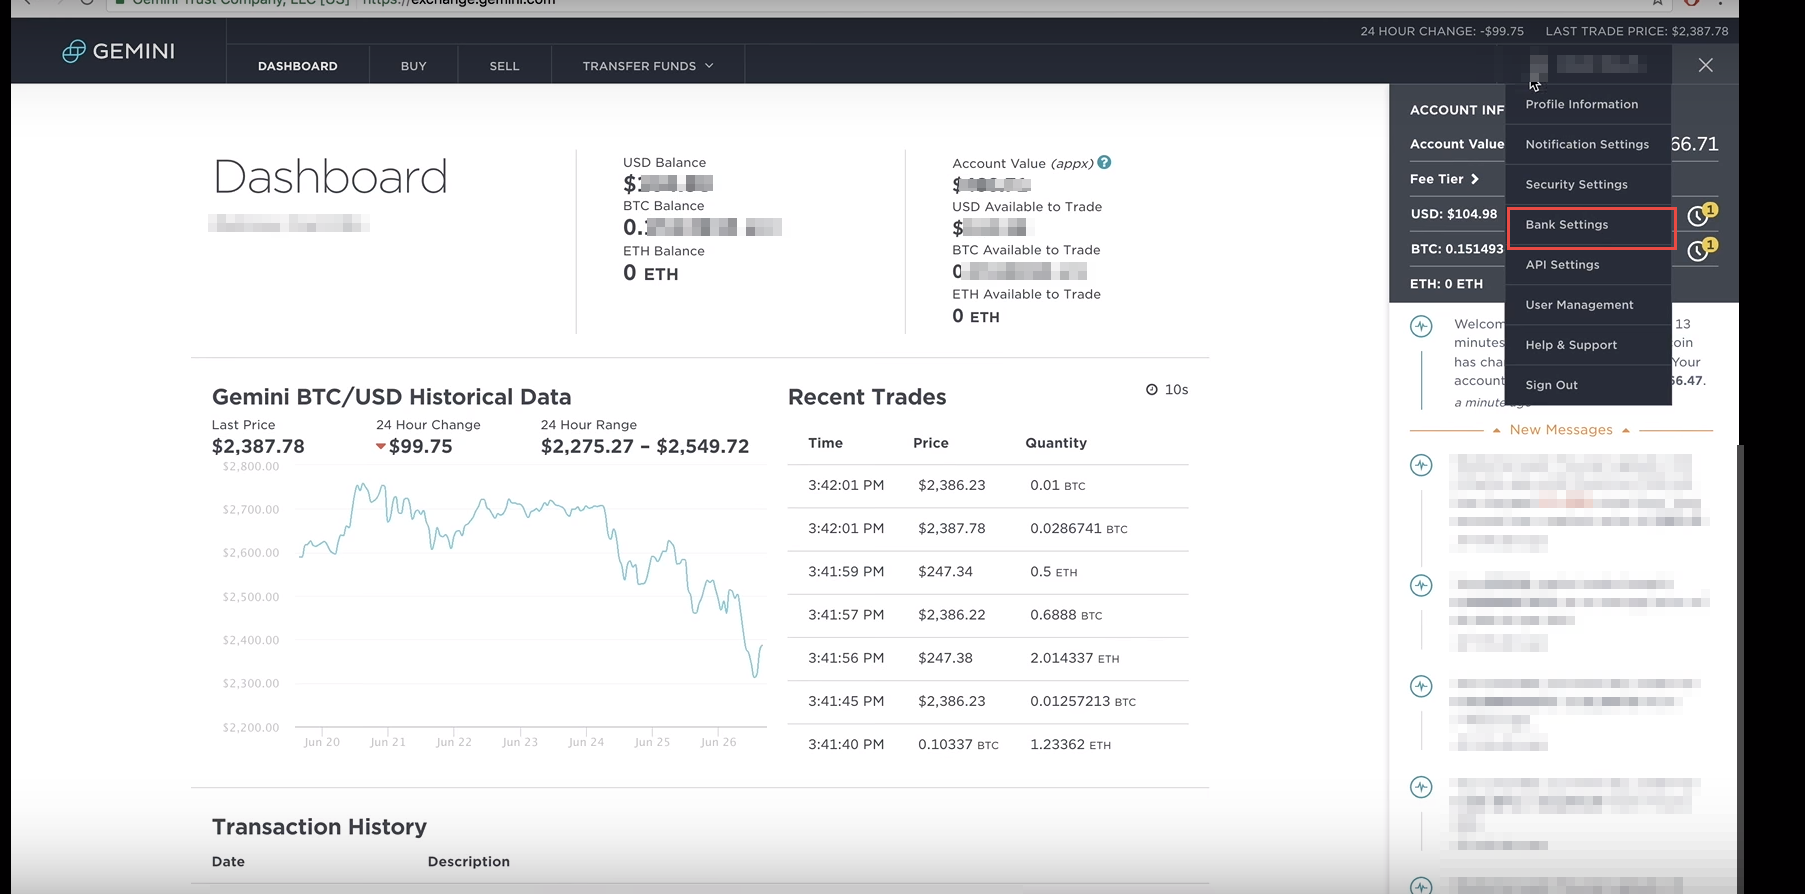Click the 1.23362 ETH quantity cell
The image size is (1805, 894).
pos(1070,744)
